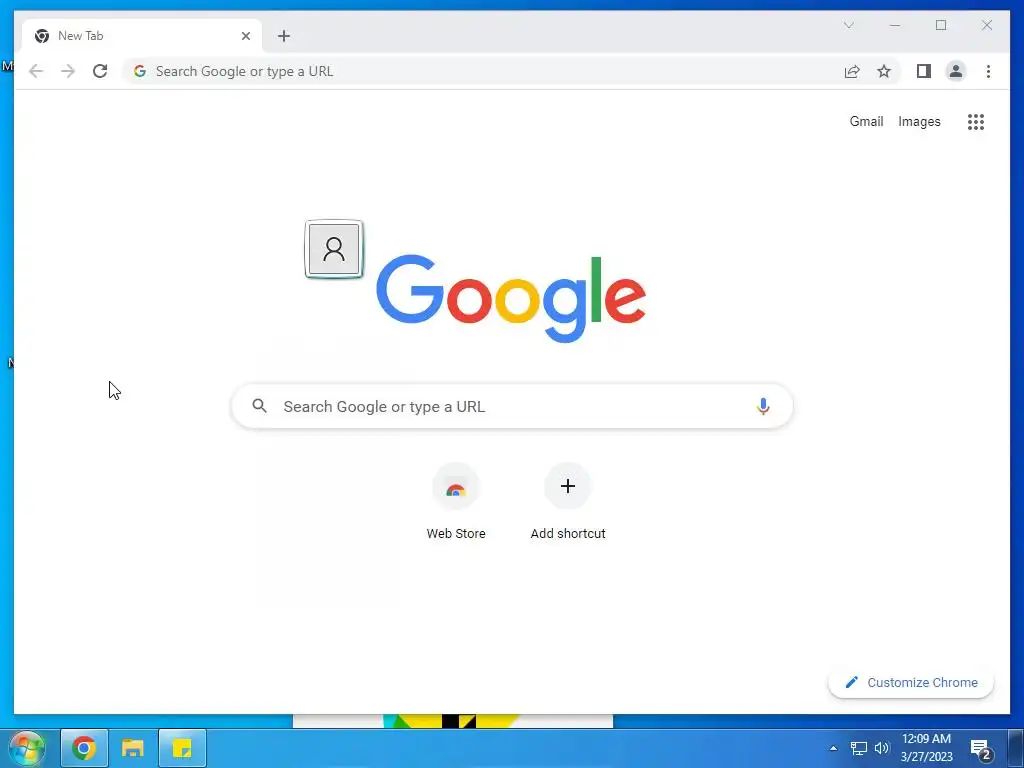Click the Web Store label text
The width and height of the screenshot is (1024, 768).
pyautogui.click(x=456, y=534)
